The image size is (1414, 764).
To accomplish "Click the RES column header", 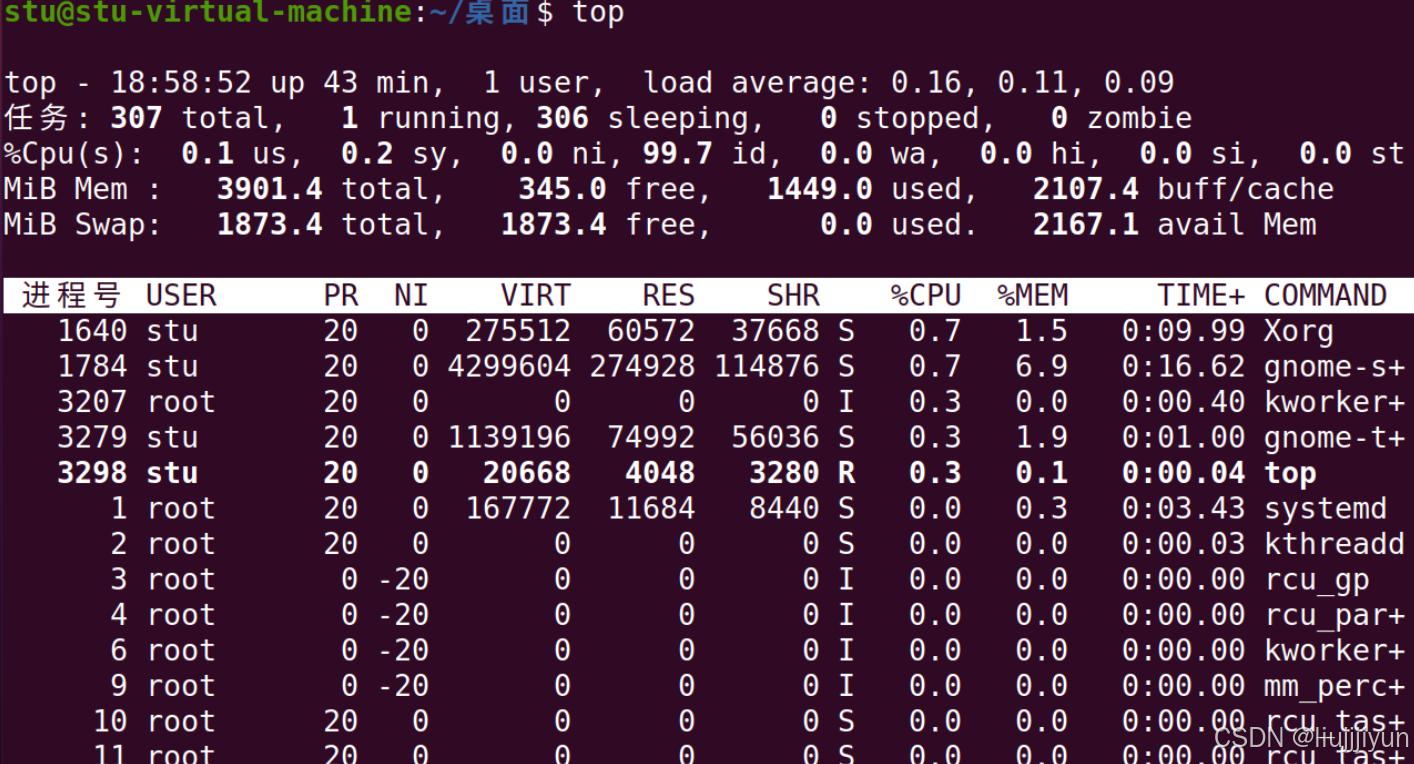I will 668,294.
